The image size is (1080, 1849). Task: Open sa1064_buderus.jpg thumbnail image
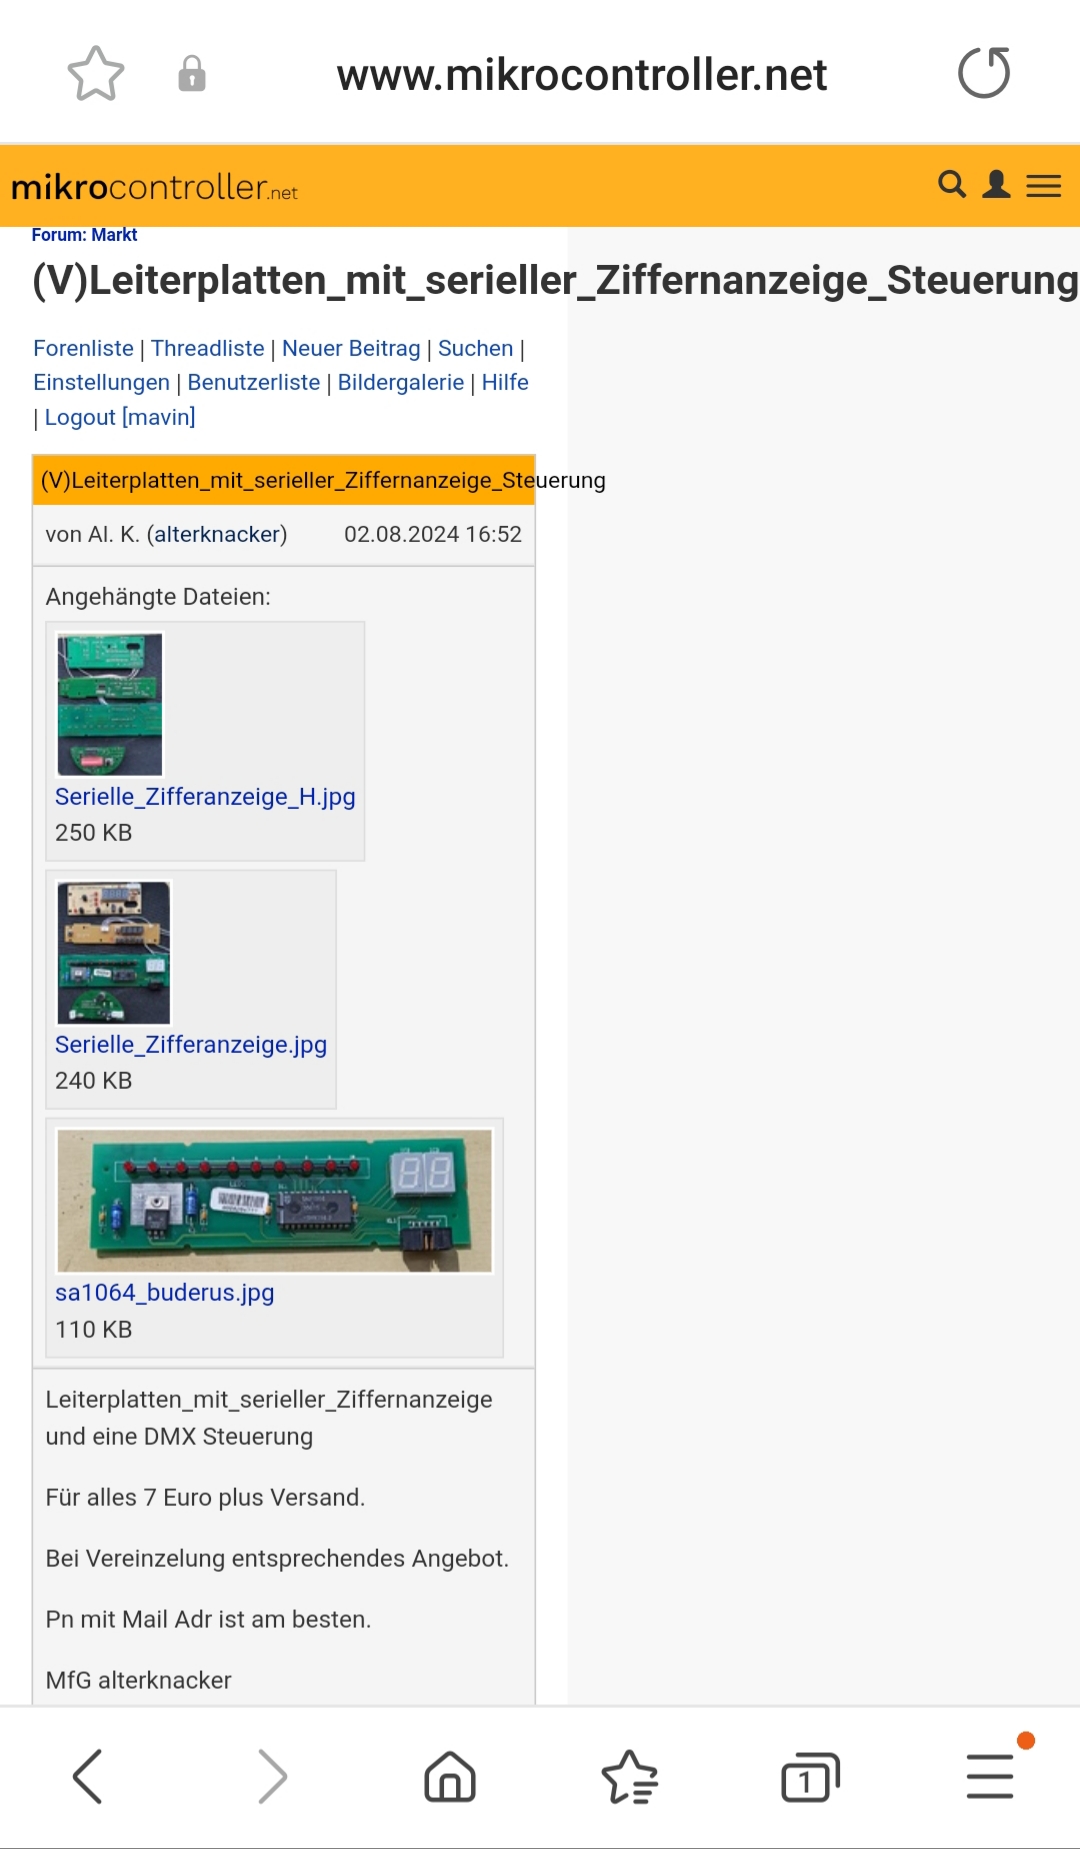[275, 1200]
